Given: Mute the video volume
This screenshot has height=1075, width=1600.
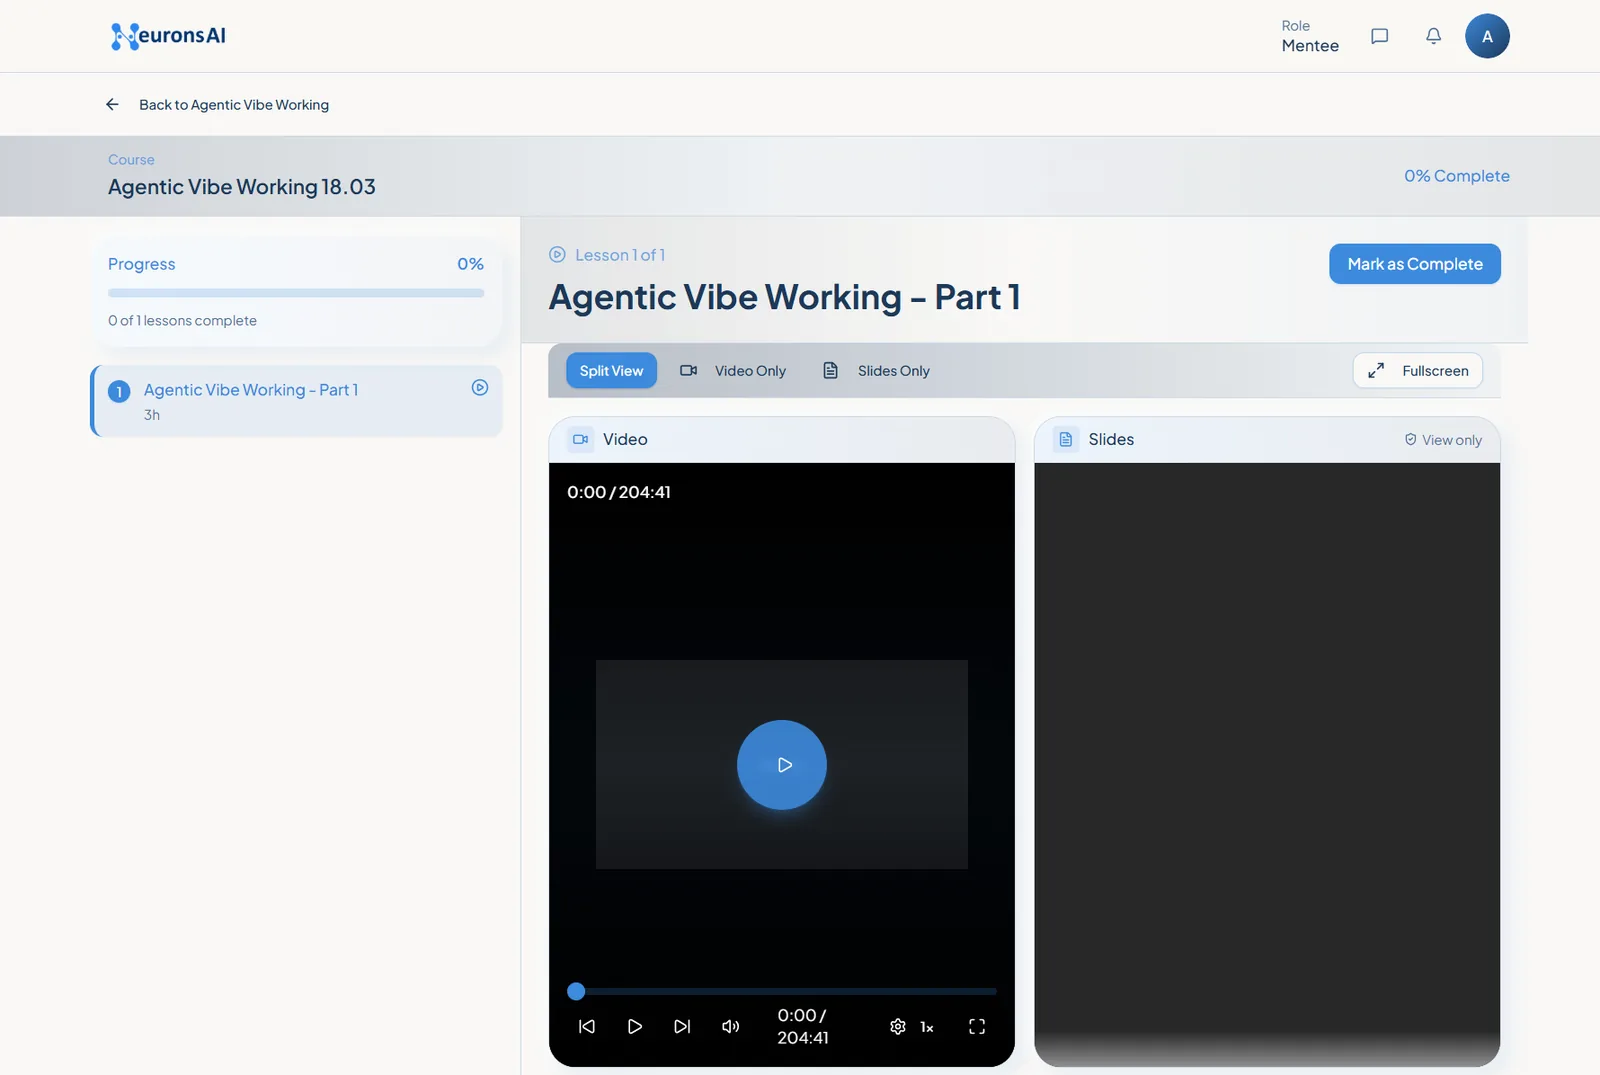Looking at the screenshot, I should [731, 1026].
